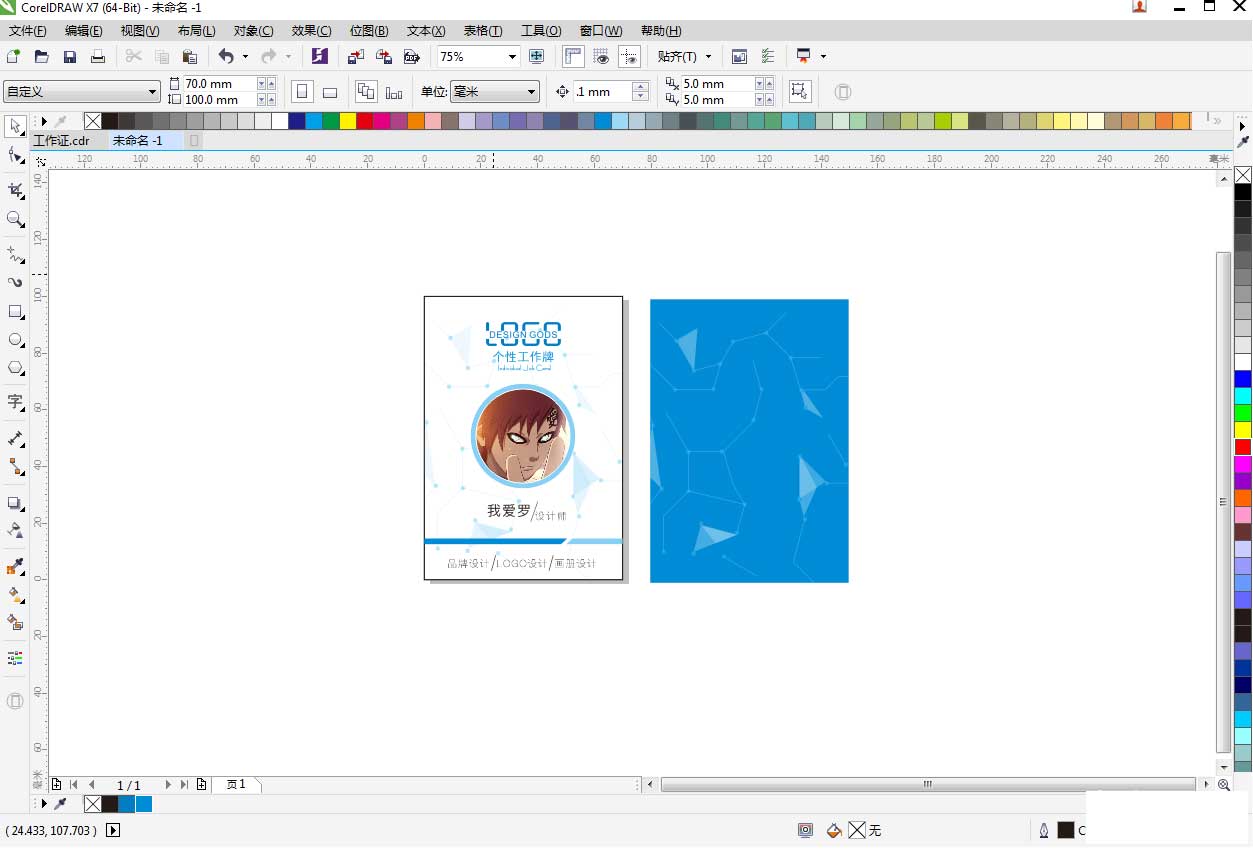Expand the document palette arrow at bottom
Viewport: 1253px width, 851px height.
43,804
